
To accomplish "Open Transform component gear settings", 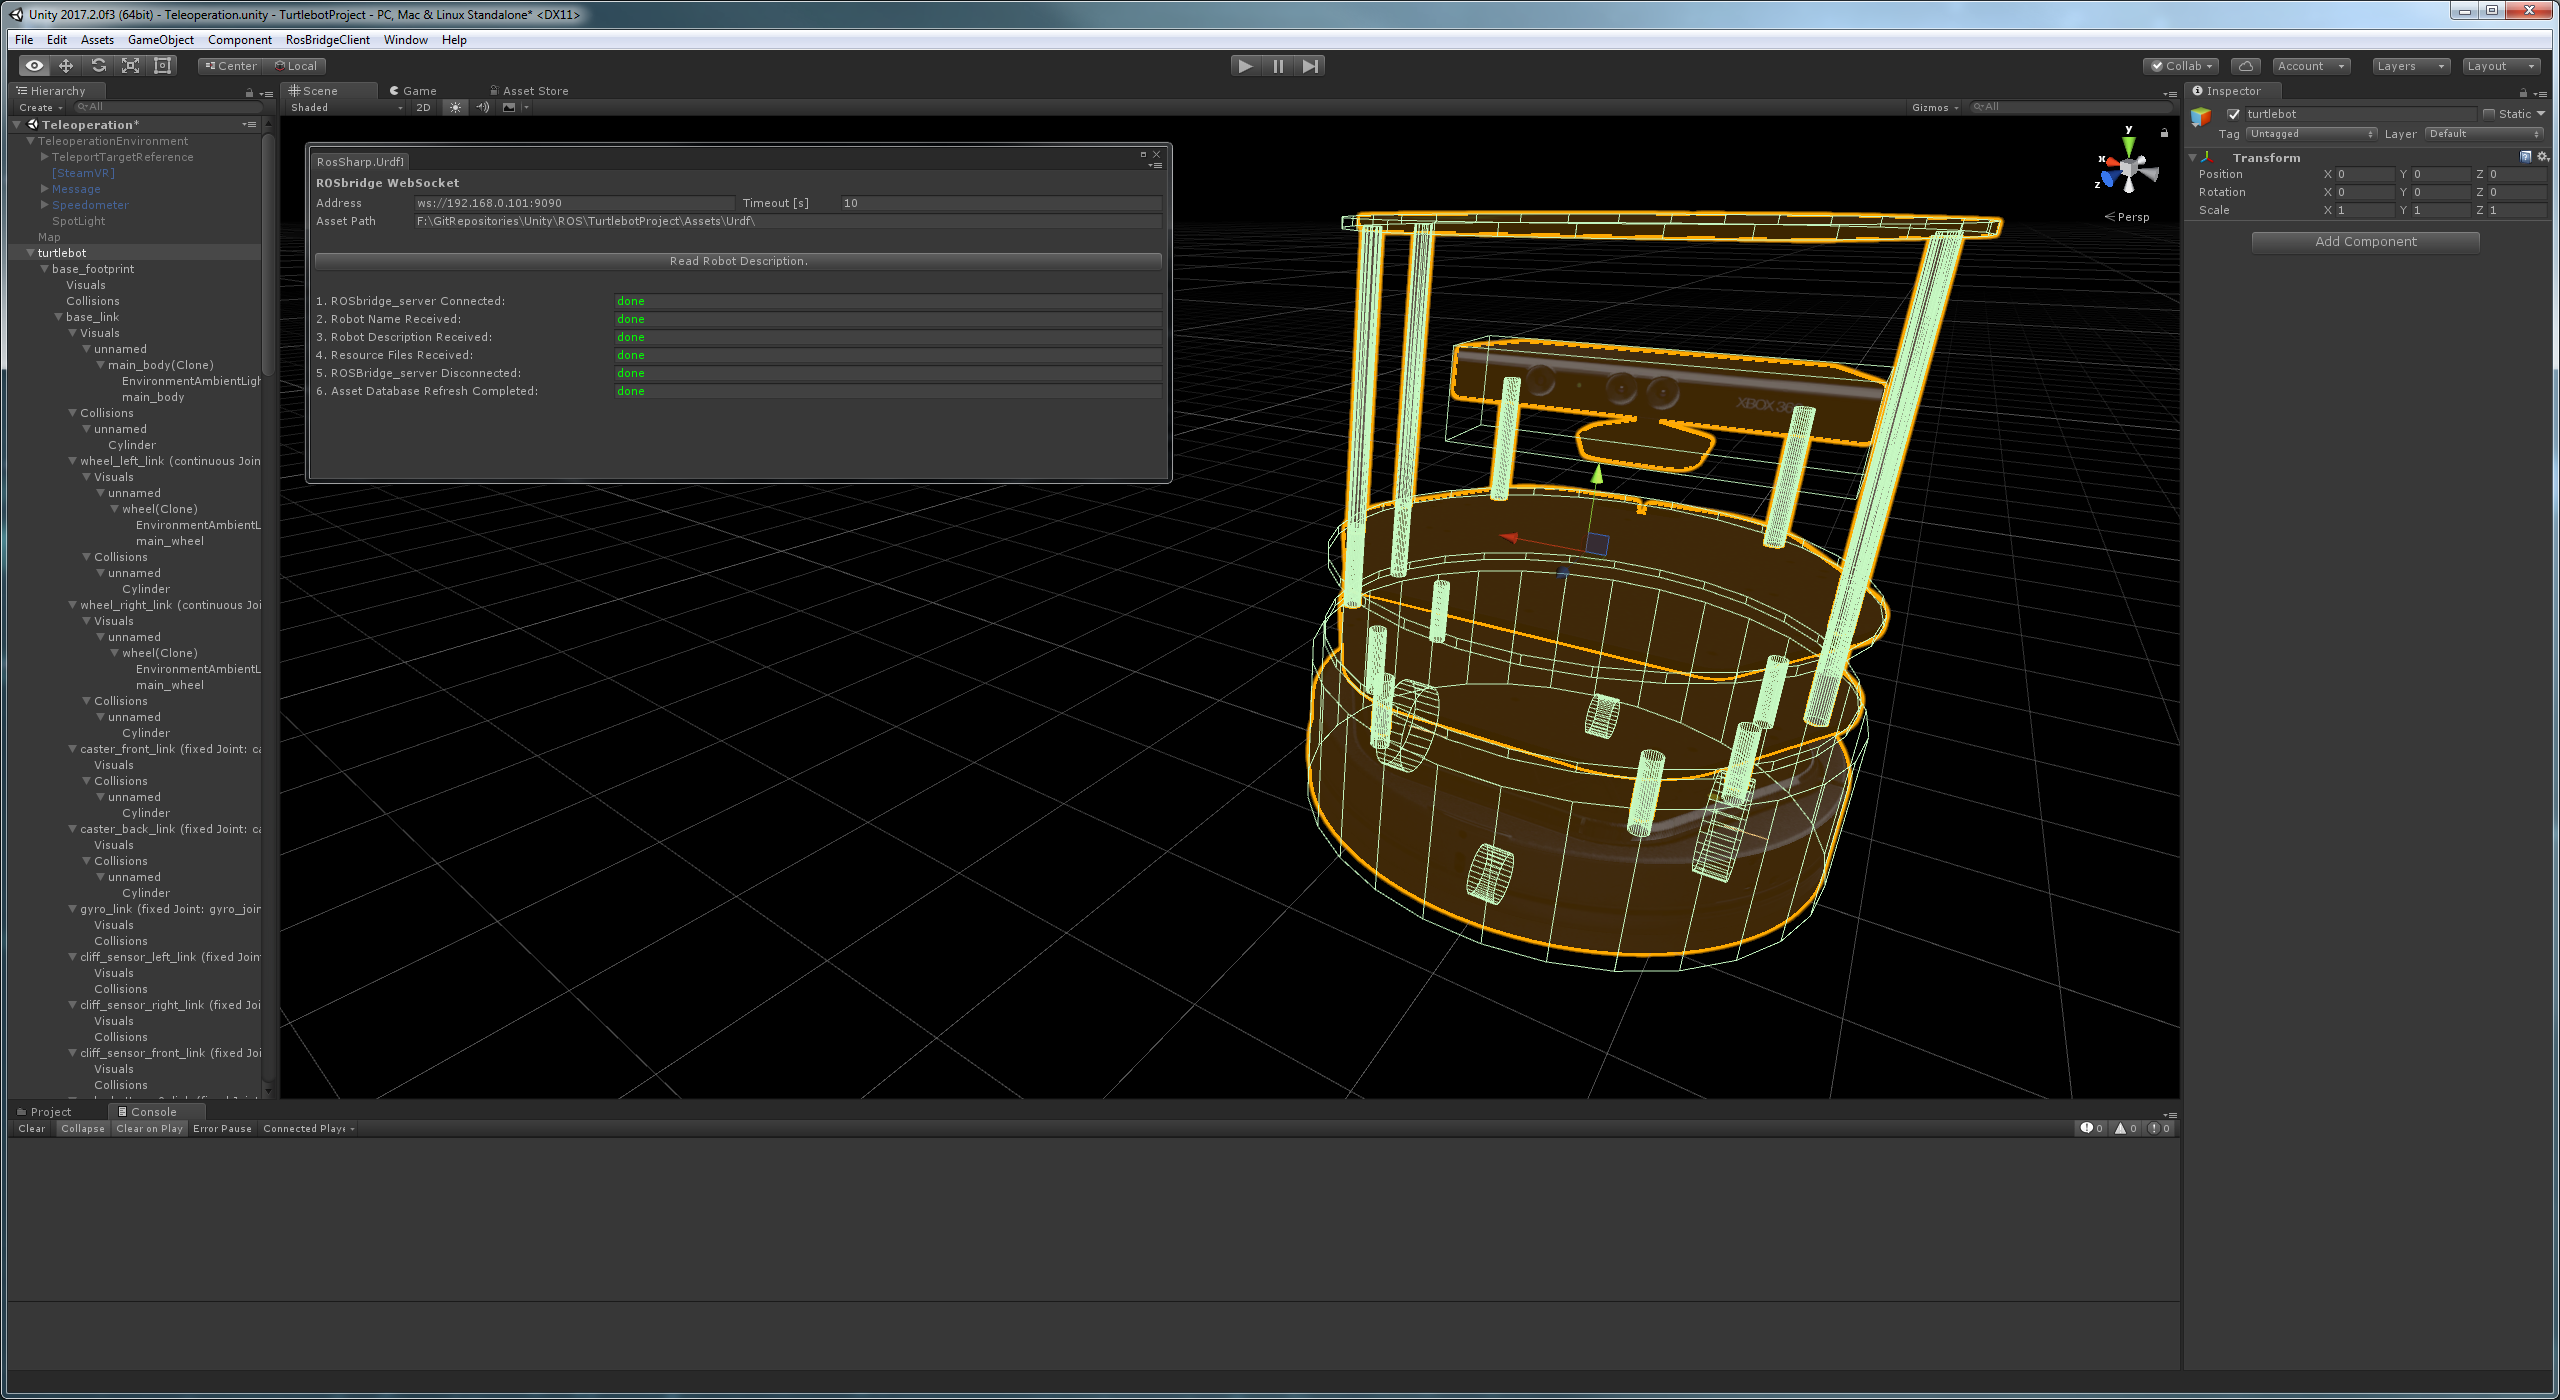I will pyautogui.click(x=2543, y=157).
